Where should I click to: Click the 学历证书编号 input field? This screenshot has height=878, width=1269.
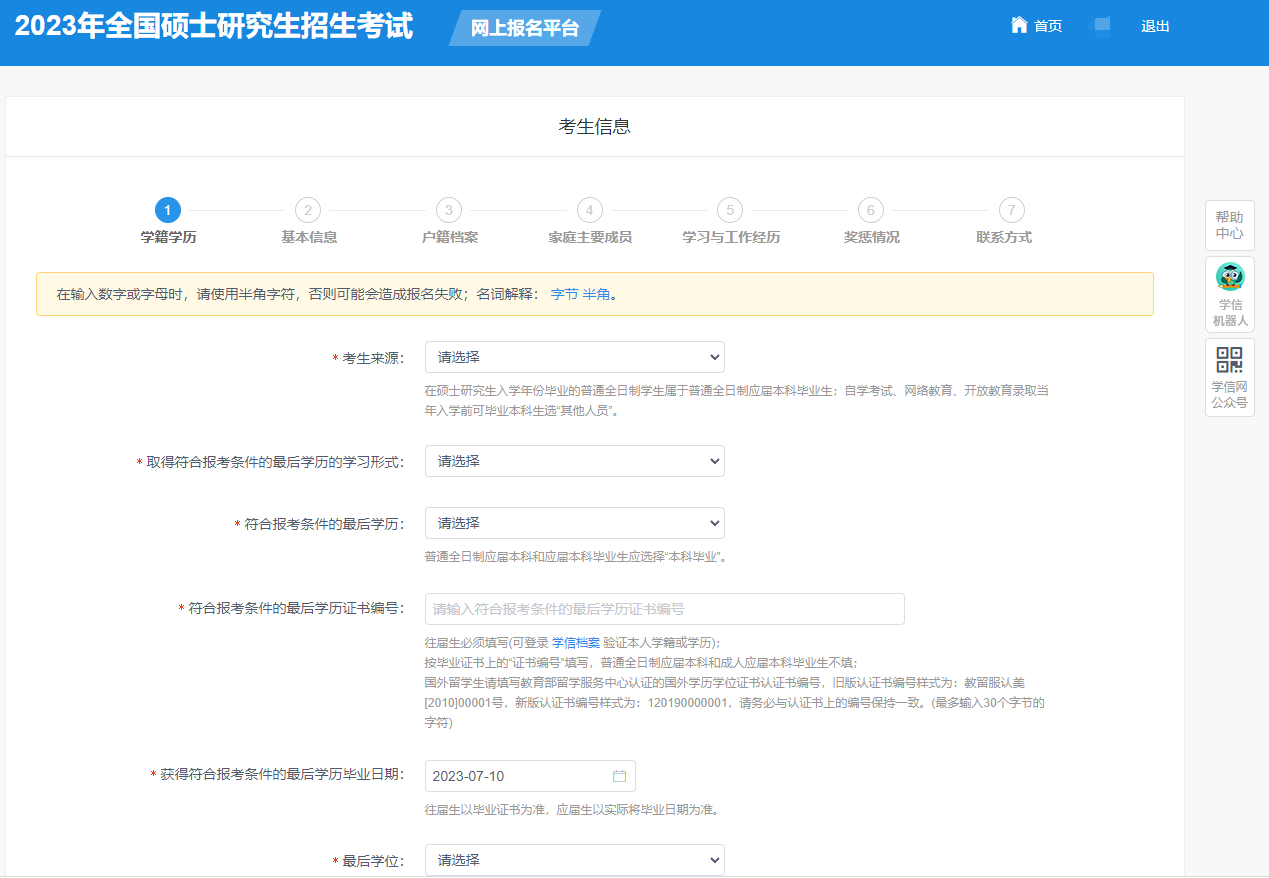point(664,609)
